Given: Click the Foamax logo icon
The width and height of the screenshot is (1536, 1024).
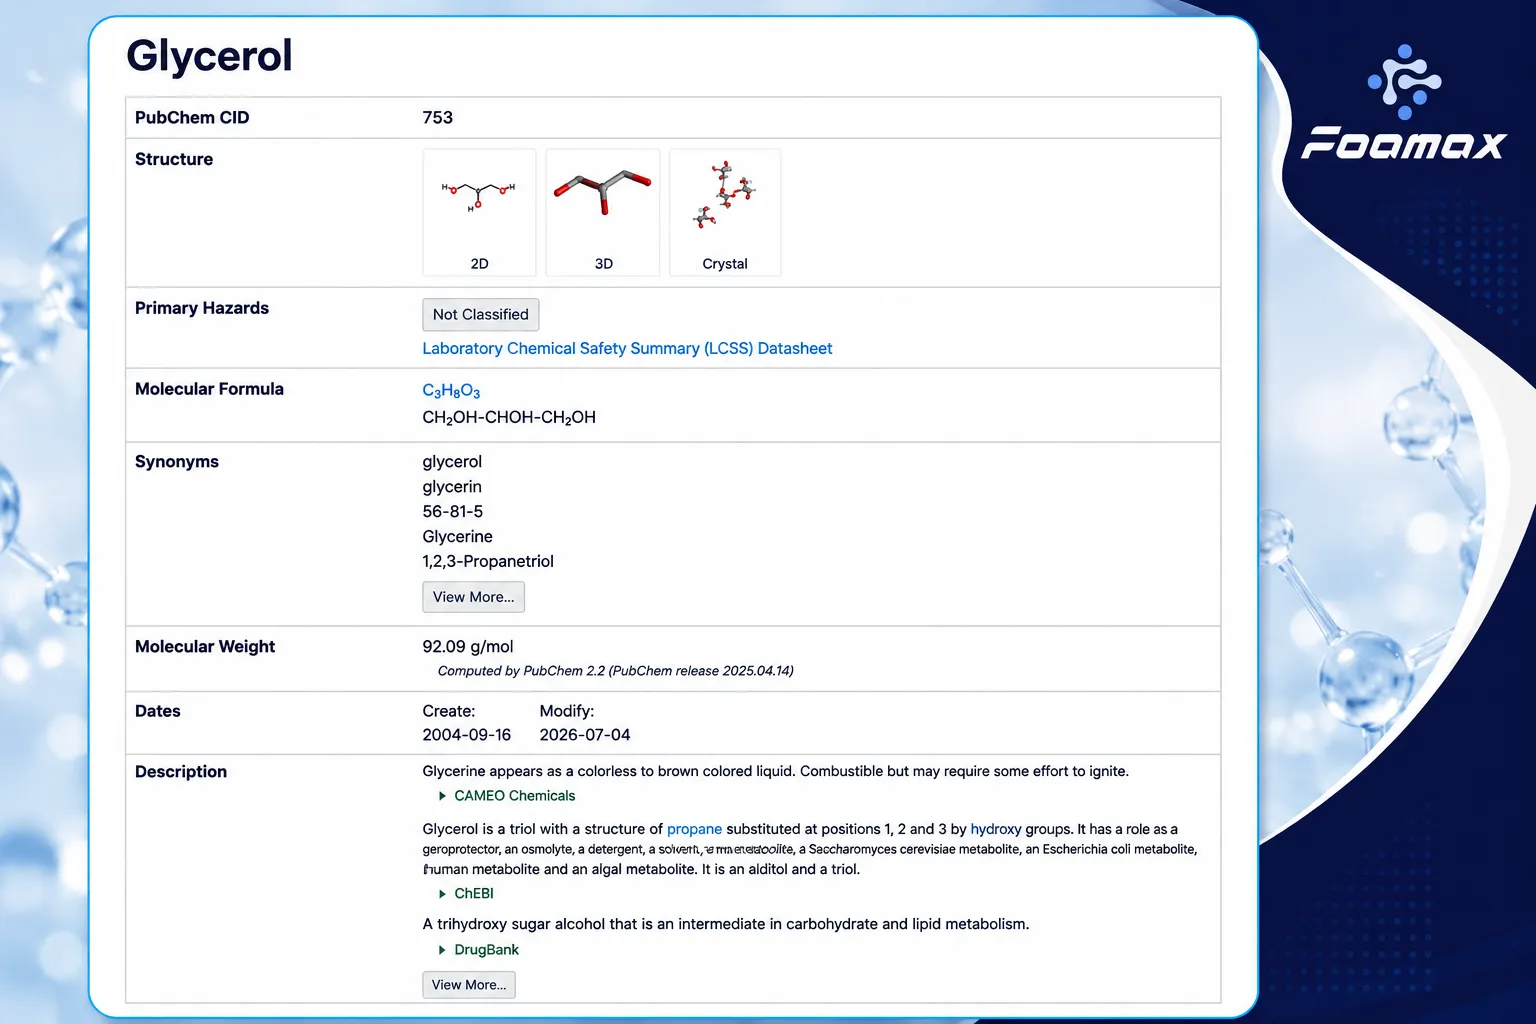Looking at the screenshot, I should tap(1405, 81).
